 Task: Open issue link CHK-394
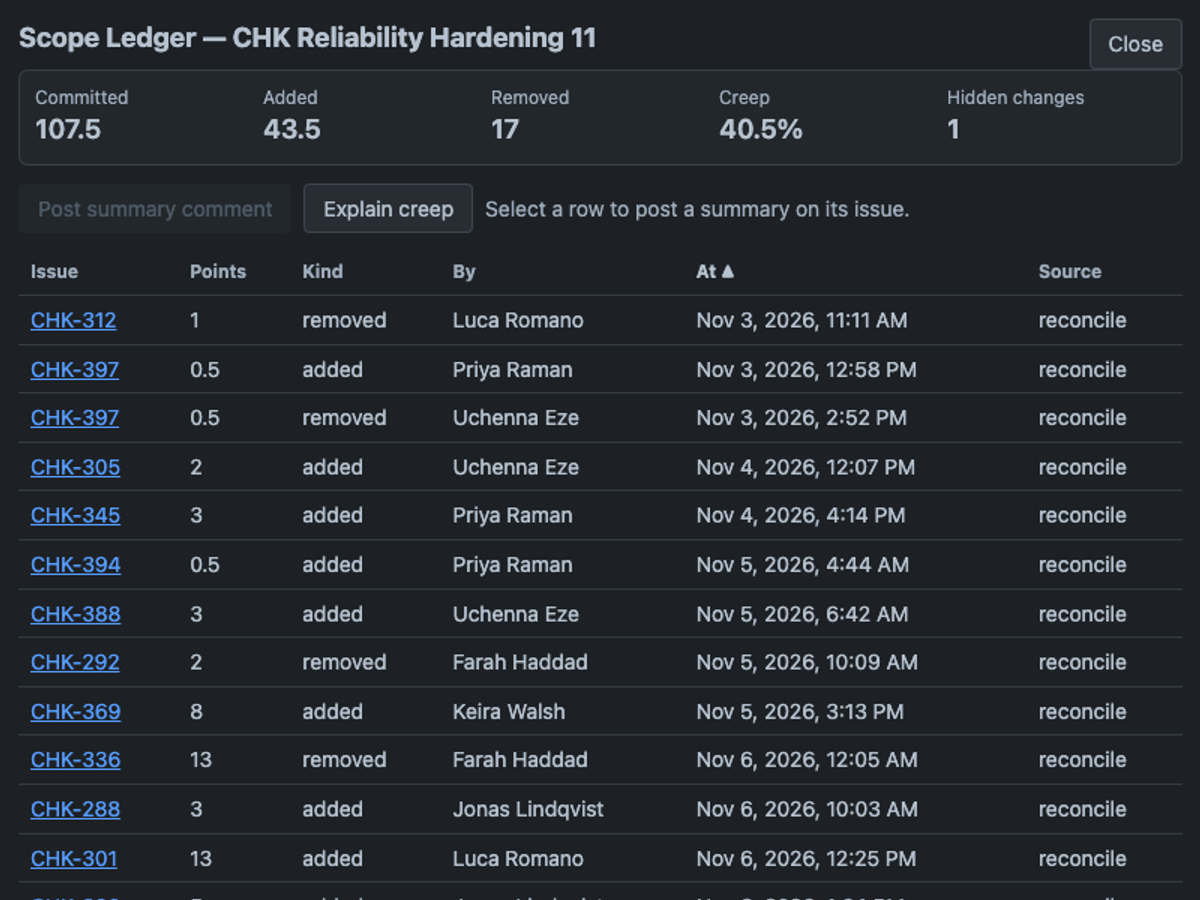(x=75, y=565)
